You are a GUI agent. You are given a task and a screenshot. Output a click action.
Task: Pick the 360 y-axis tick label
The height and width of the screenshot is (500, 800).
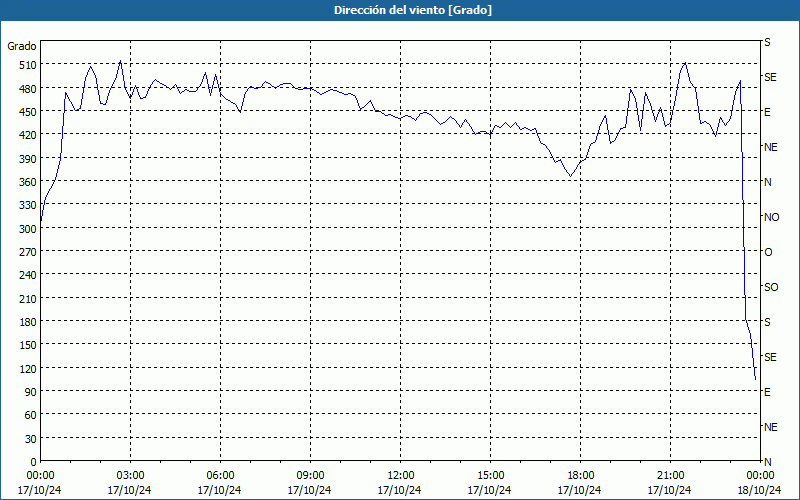[x=28, y=182]
